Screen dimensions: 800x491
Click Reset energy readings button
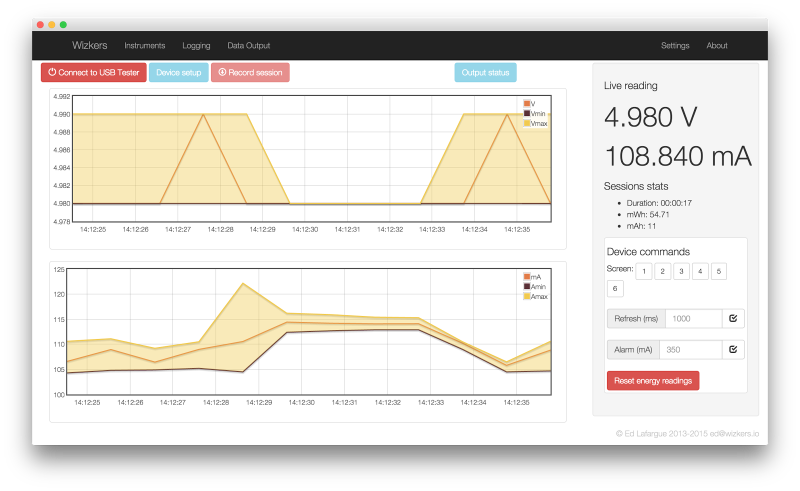[653, 381]
